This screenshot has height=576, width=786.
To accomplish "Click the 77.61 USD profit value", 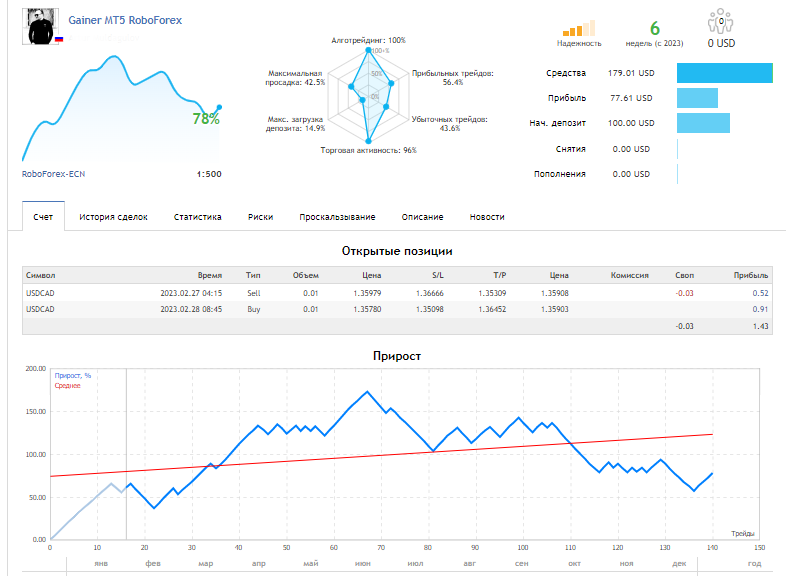I will point(631,98).
